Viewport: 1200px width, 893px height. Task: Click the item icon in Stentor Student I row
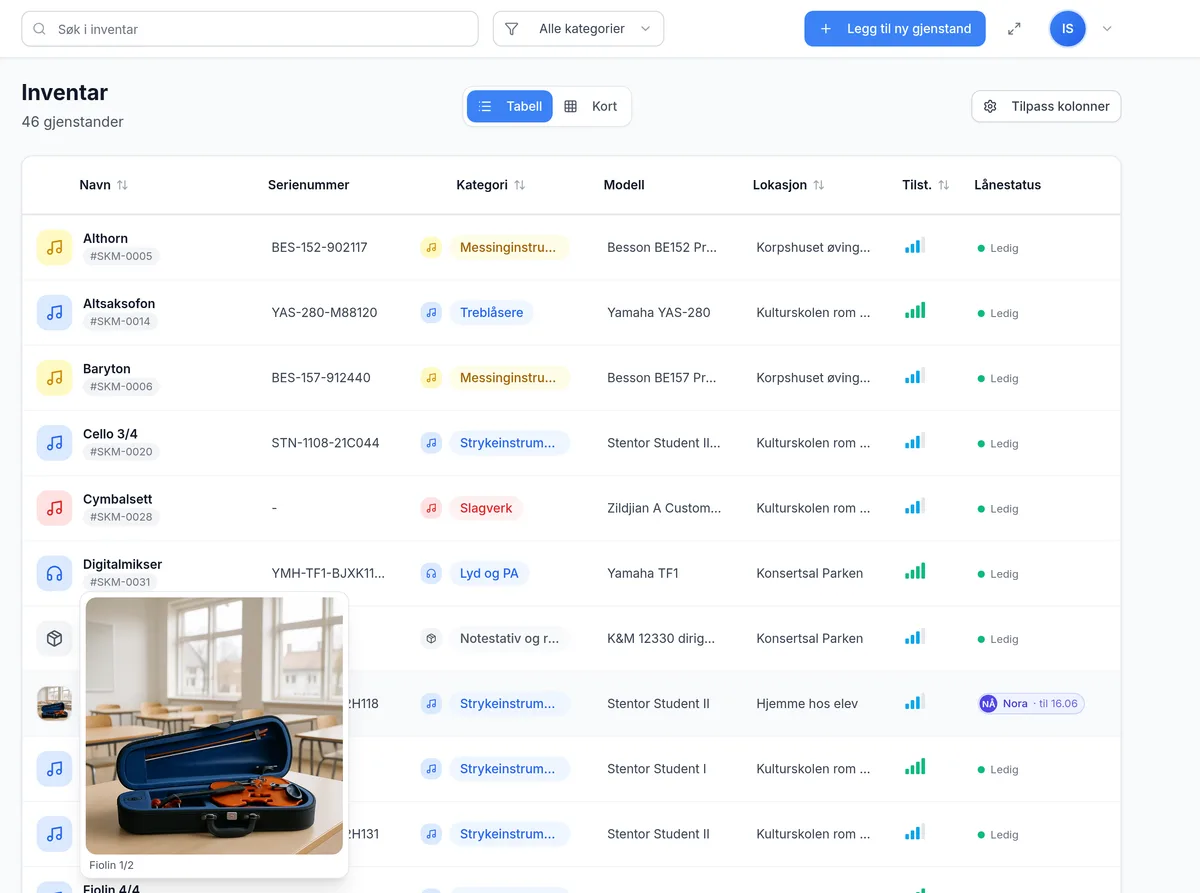pyautogui.click(x=54, y=768)
